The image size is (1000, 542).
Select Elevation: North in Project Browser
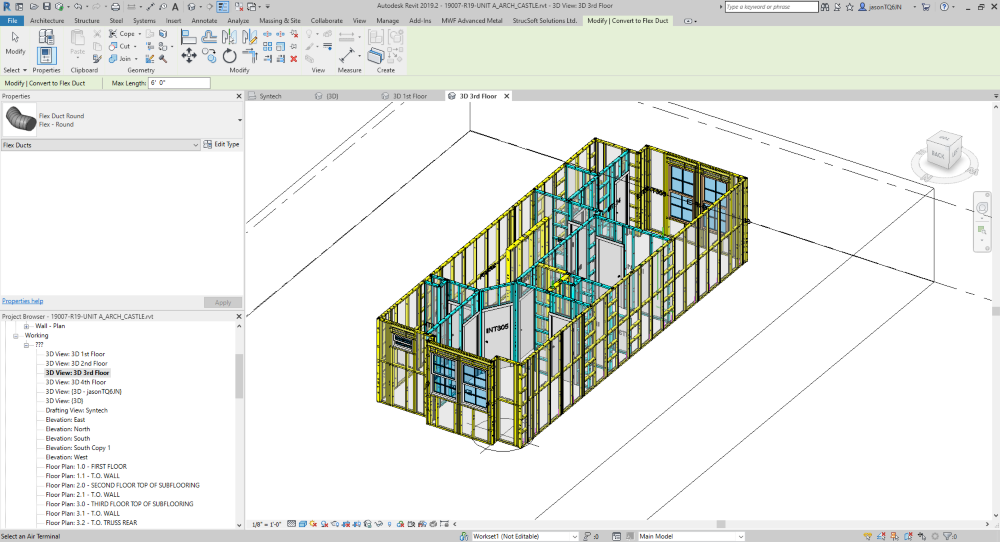pos(67,429)
